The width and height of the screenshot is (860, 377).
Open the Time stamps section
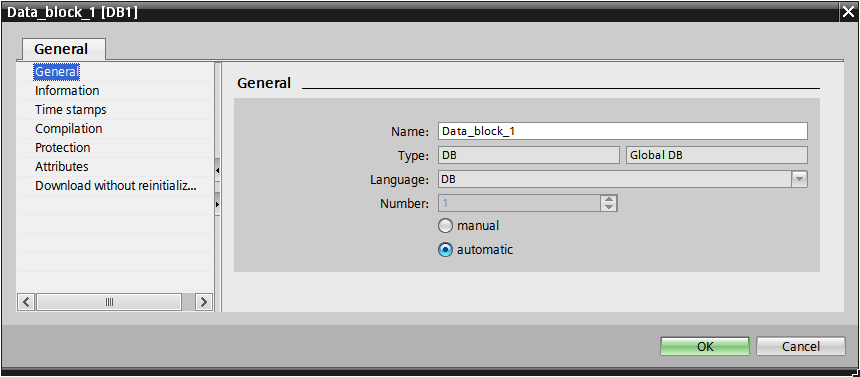71,110
